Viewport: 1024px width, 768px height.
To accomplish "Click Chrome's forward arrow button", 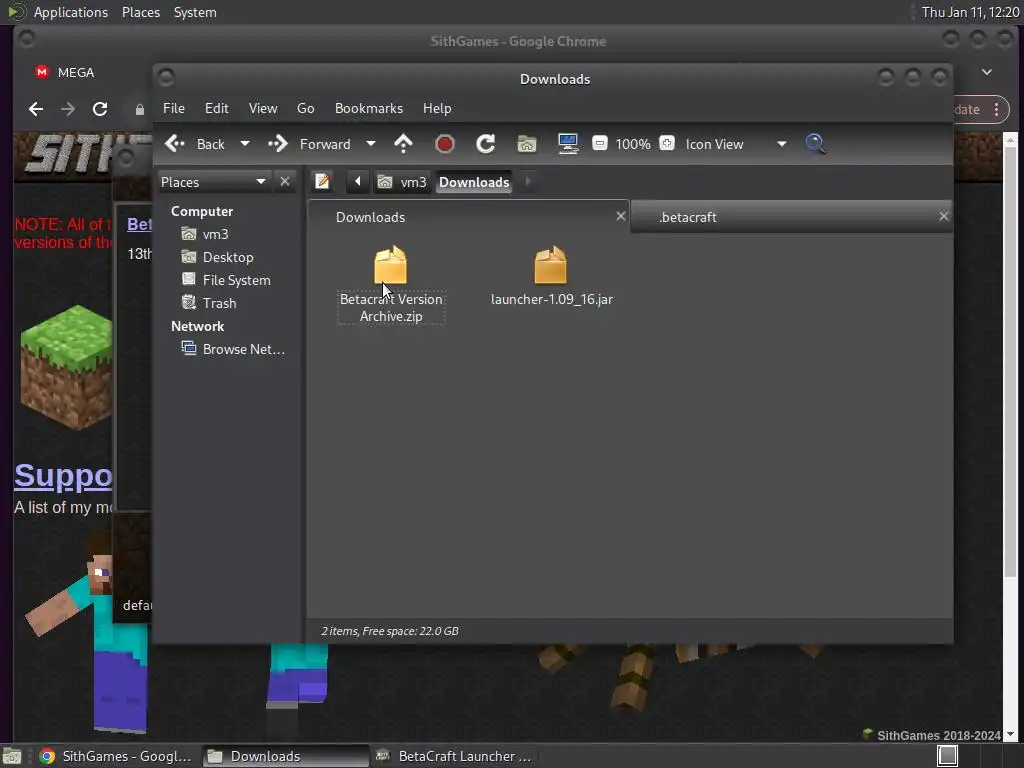I will pyautogui.click(x=68, y=109).
